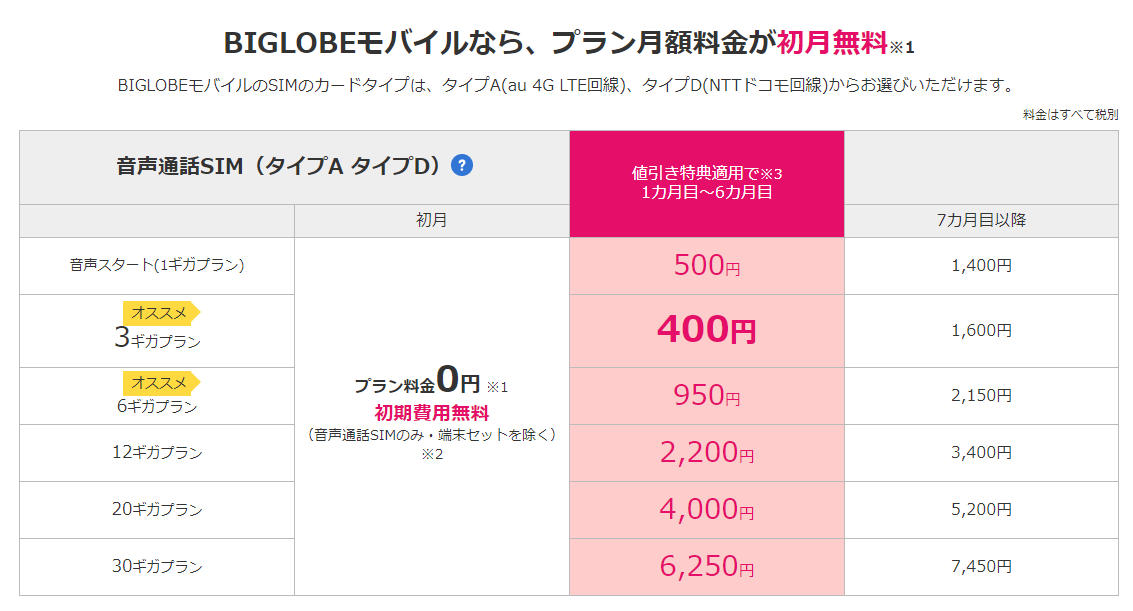The height and width of the screenshot is (611, 1133).
Task: Click the 400円 discounted price cell
Action: click(707, 331)
